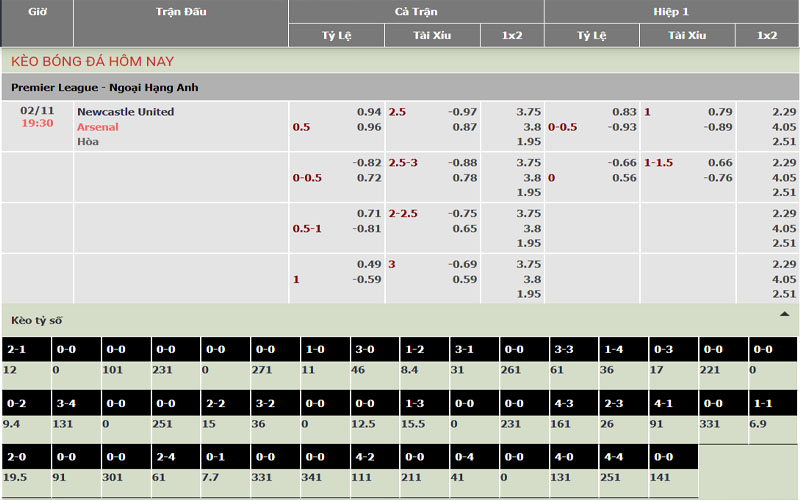Select first-half handicap odds 0.83

coord(624,112)
